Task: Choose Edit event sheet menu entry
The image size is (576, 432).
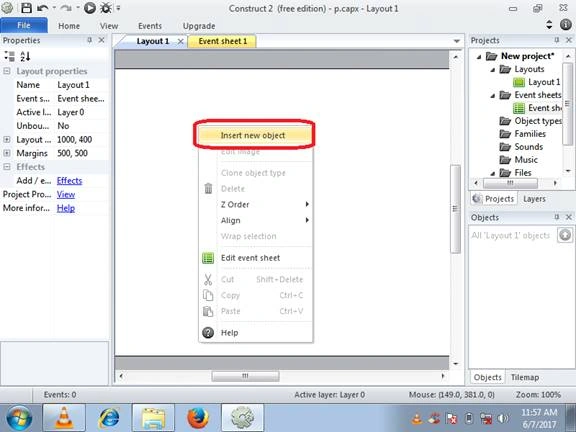Action: pyautogui.click(x=256, y=258)
